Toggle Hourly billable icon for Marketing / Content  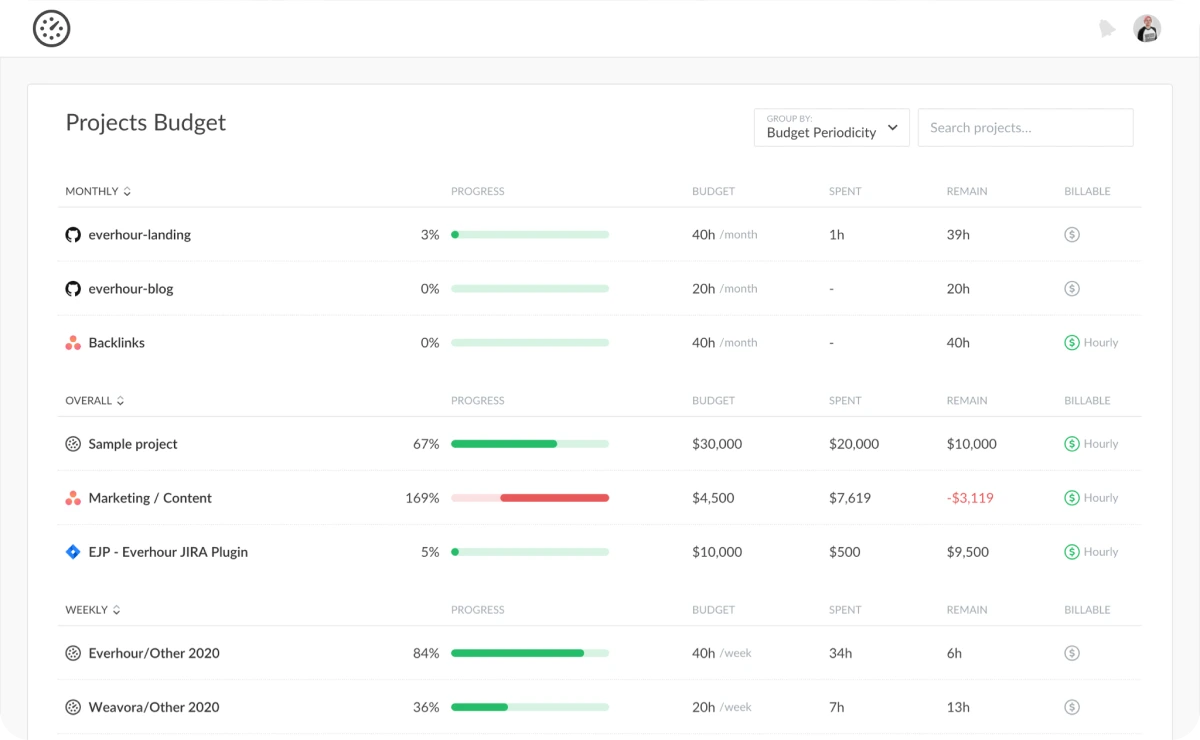click(1072, 498)
